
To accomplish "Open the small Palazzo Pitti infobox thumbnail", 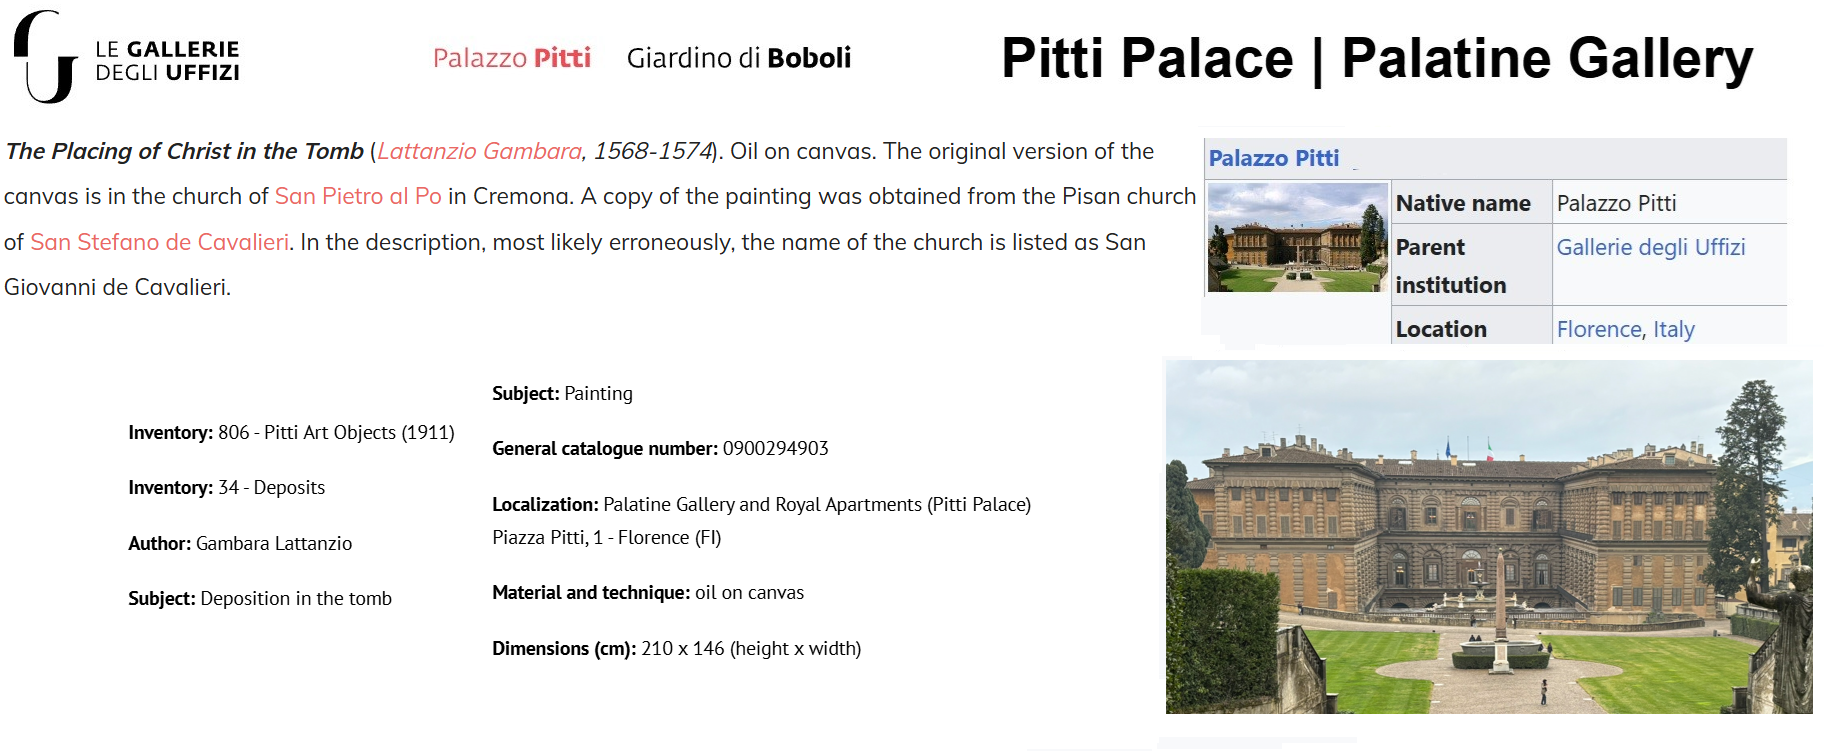I will pos(1297,237).
